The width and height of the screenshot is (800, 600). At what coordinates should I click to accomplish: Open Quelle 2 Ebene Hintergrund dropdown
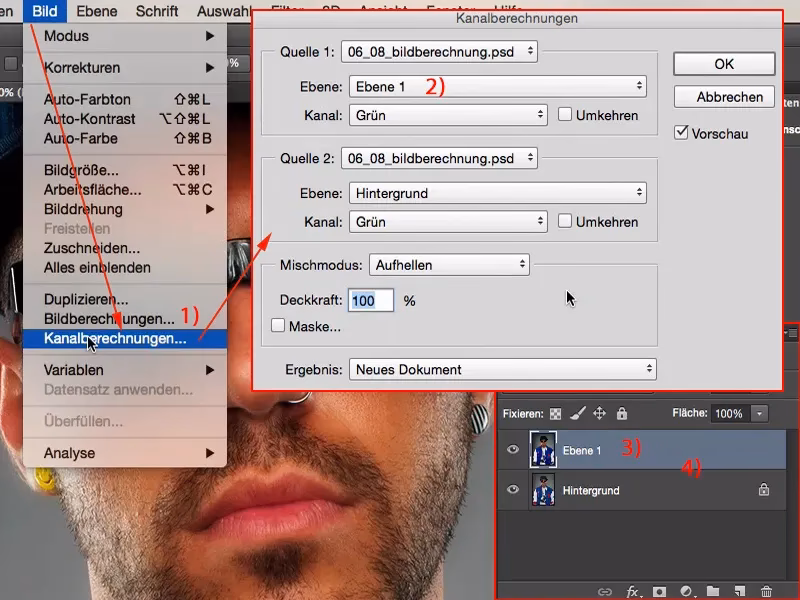[x=497, y=193]
